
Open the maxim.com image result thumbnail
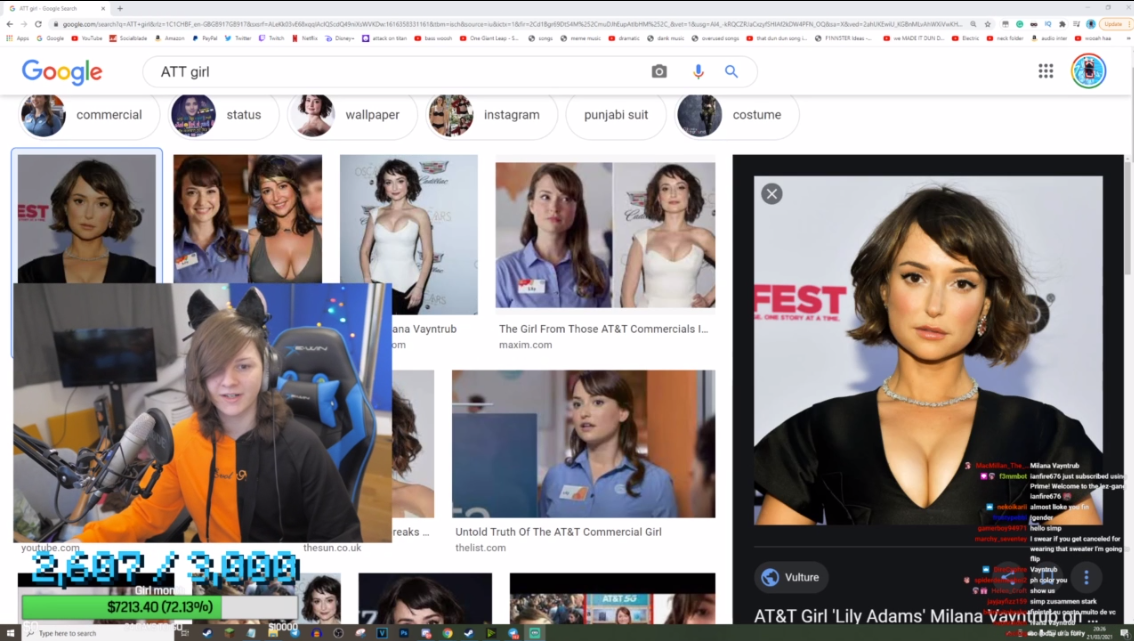(605, 235)
